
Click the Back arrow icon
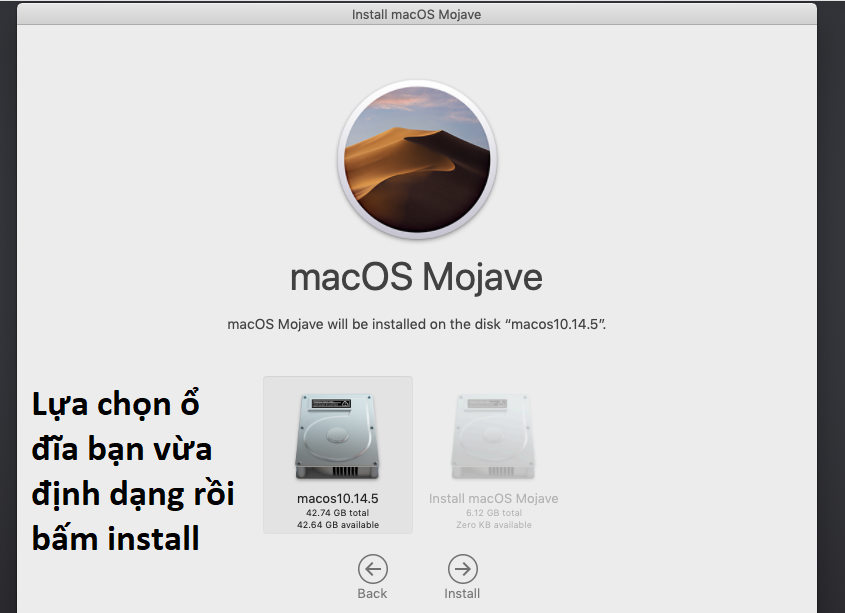(373, 569)
